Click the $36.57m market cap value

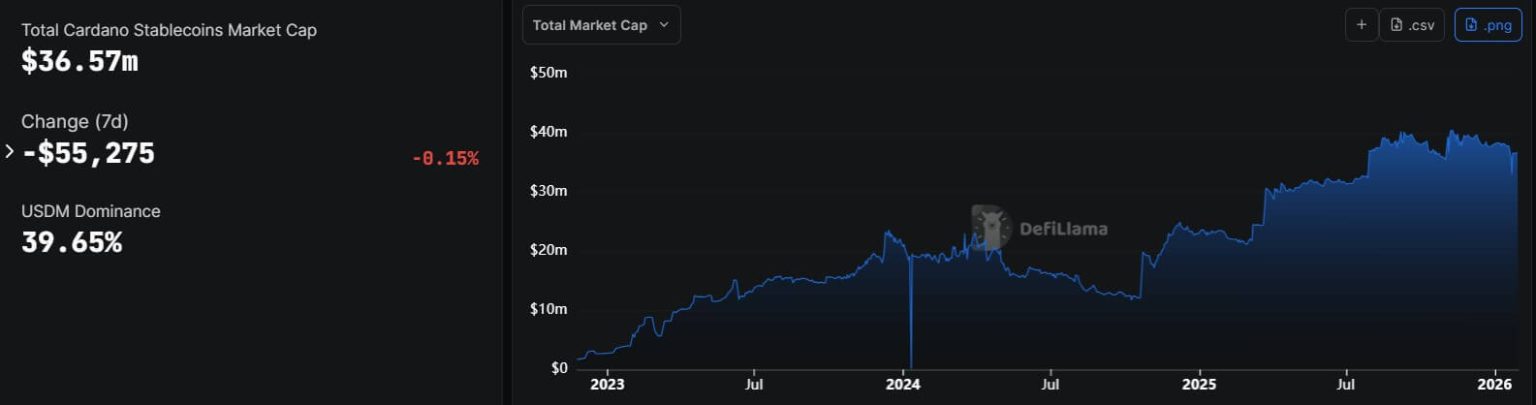pos(79,62)
